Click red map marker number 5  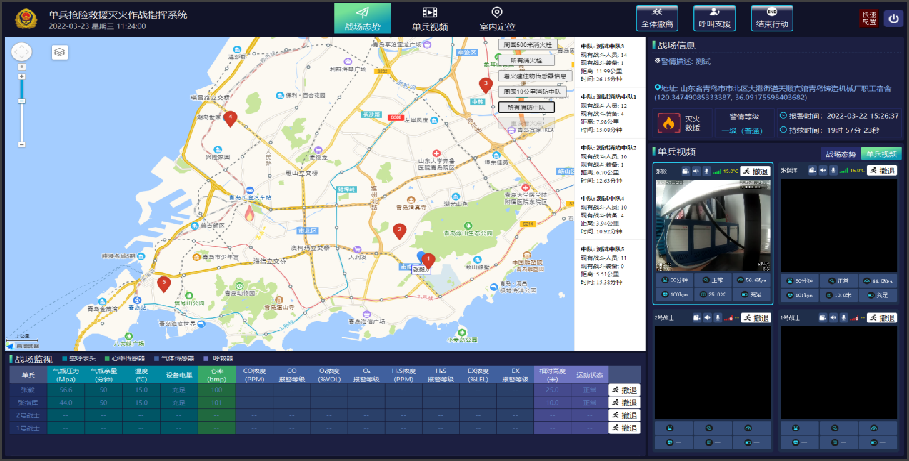coord(165,285)
